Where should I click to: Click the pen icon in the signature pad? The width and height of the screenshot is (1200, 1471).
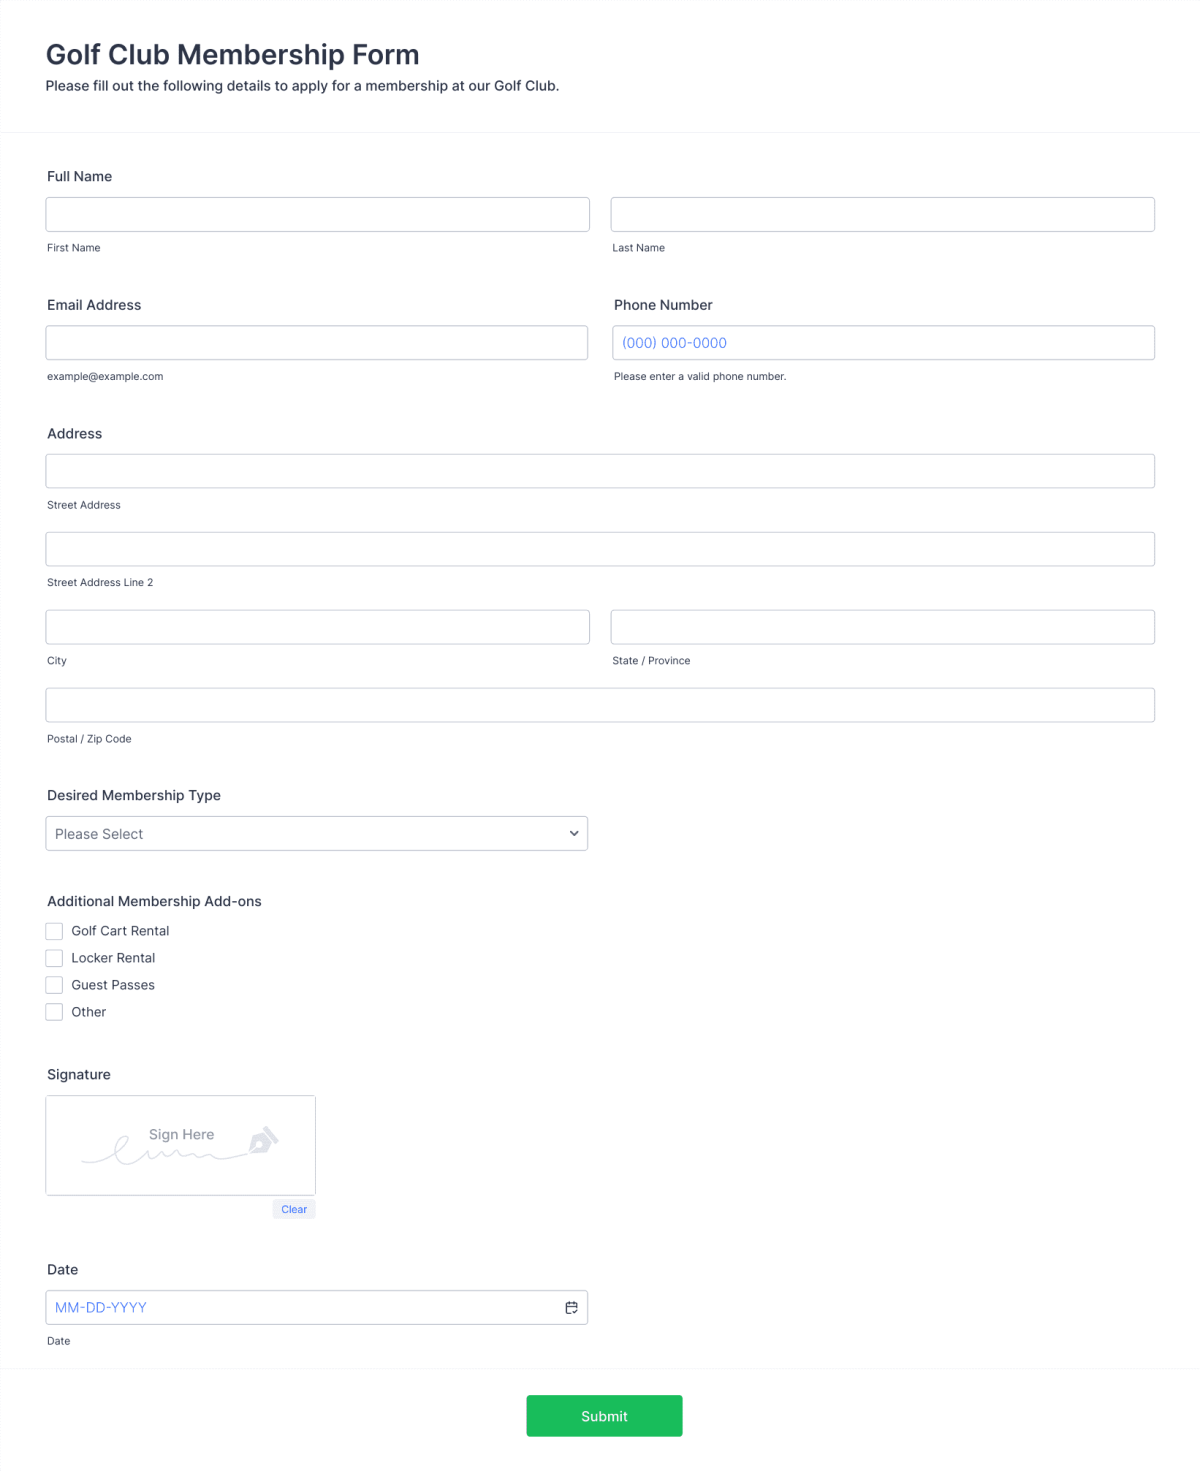point(262,1140)
